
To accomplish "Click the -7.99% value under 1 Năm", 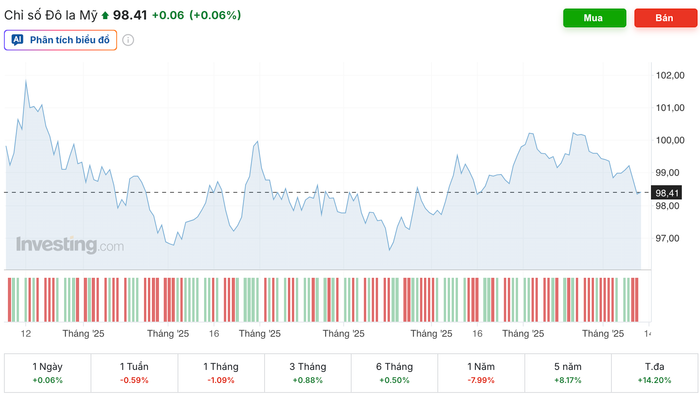I will pyautogui.click(x=481, y=380).
